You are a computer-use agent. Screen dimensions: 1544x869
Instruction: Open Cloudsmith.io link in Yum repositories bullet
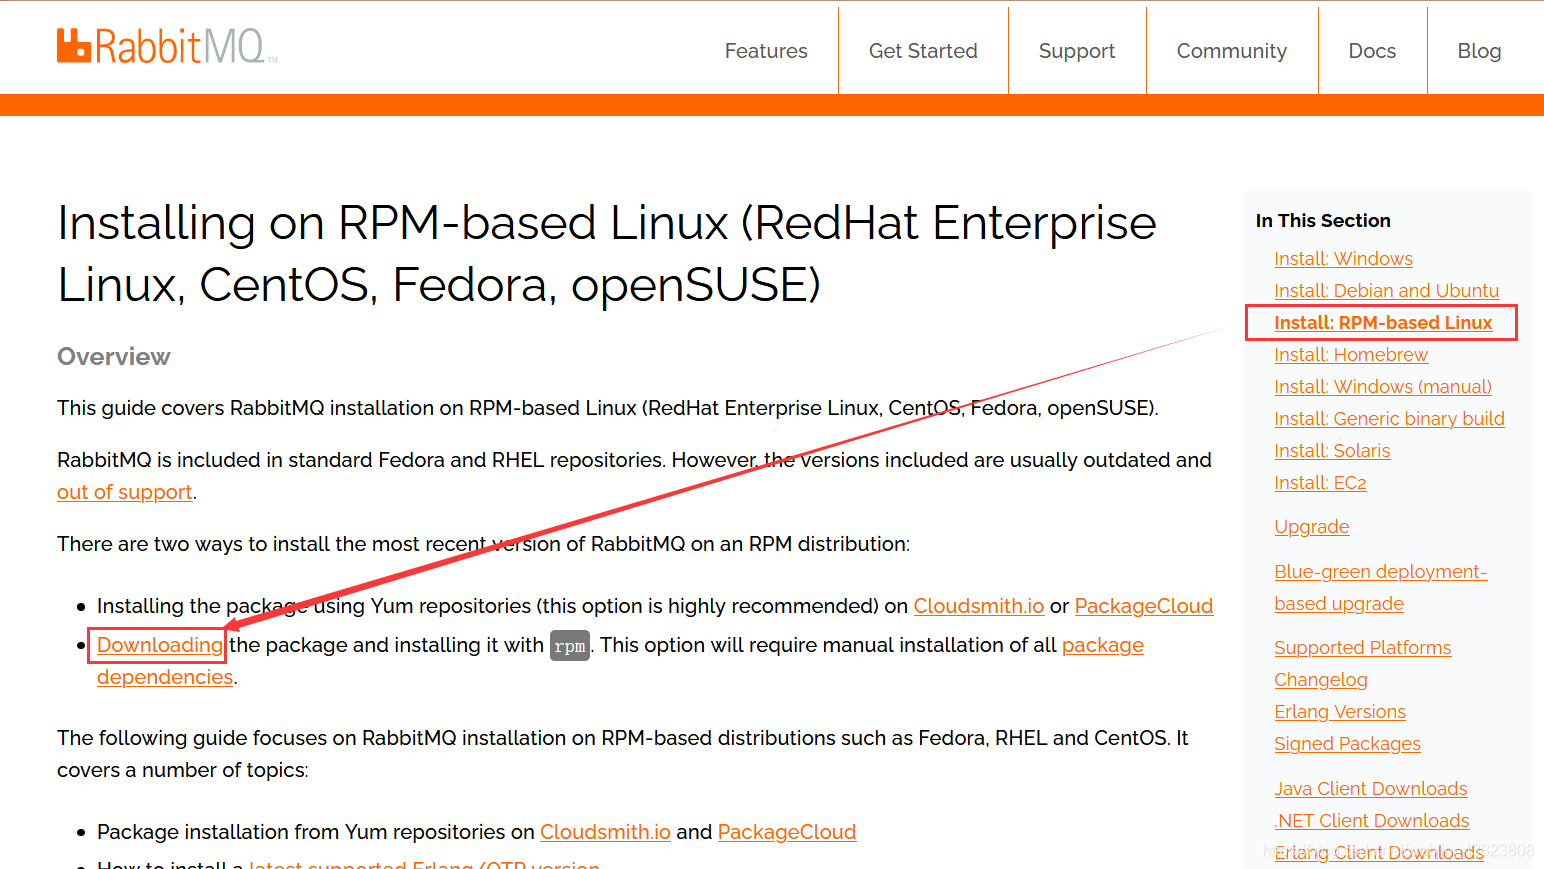(x=978, y=606)
